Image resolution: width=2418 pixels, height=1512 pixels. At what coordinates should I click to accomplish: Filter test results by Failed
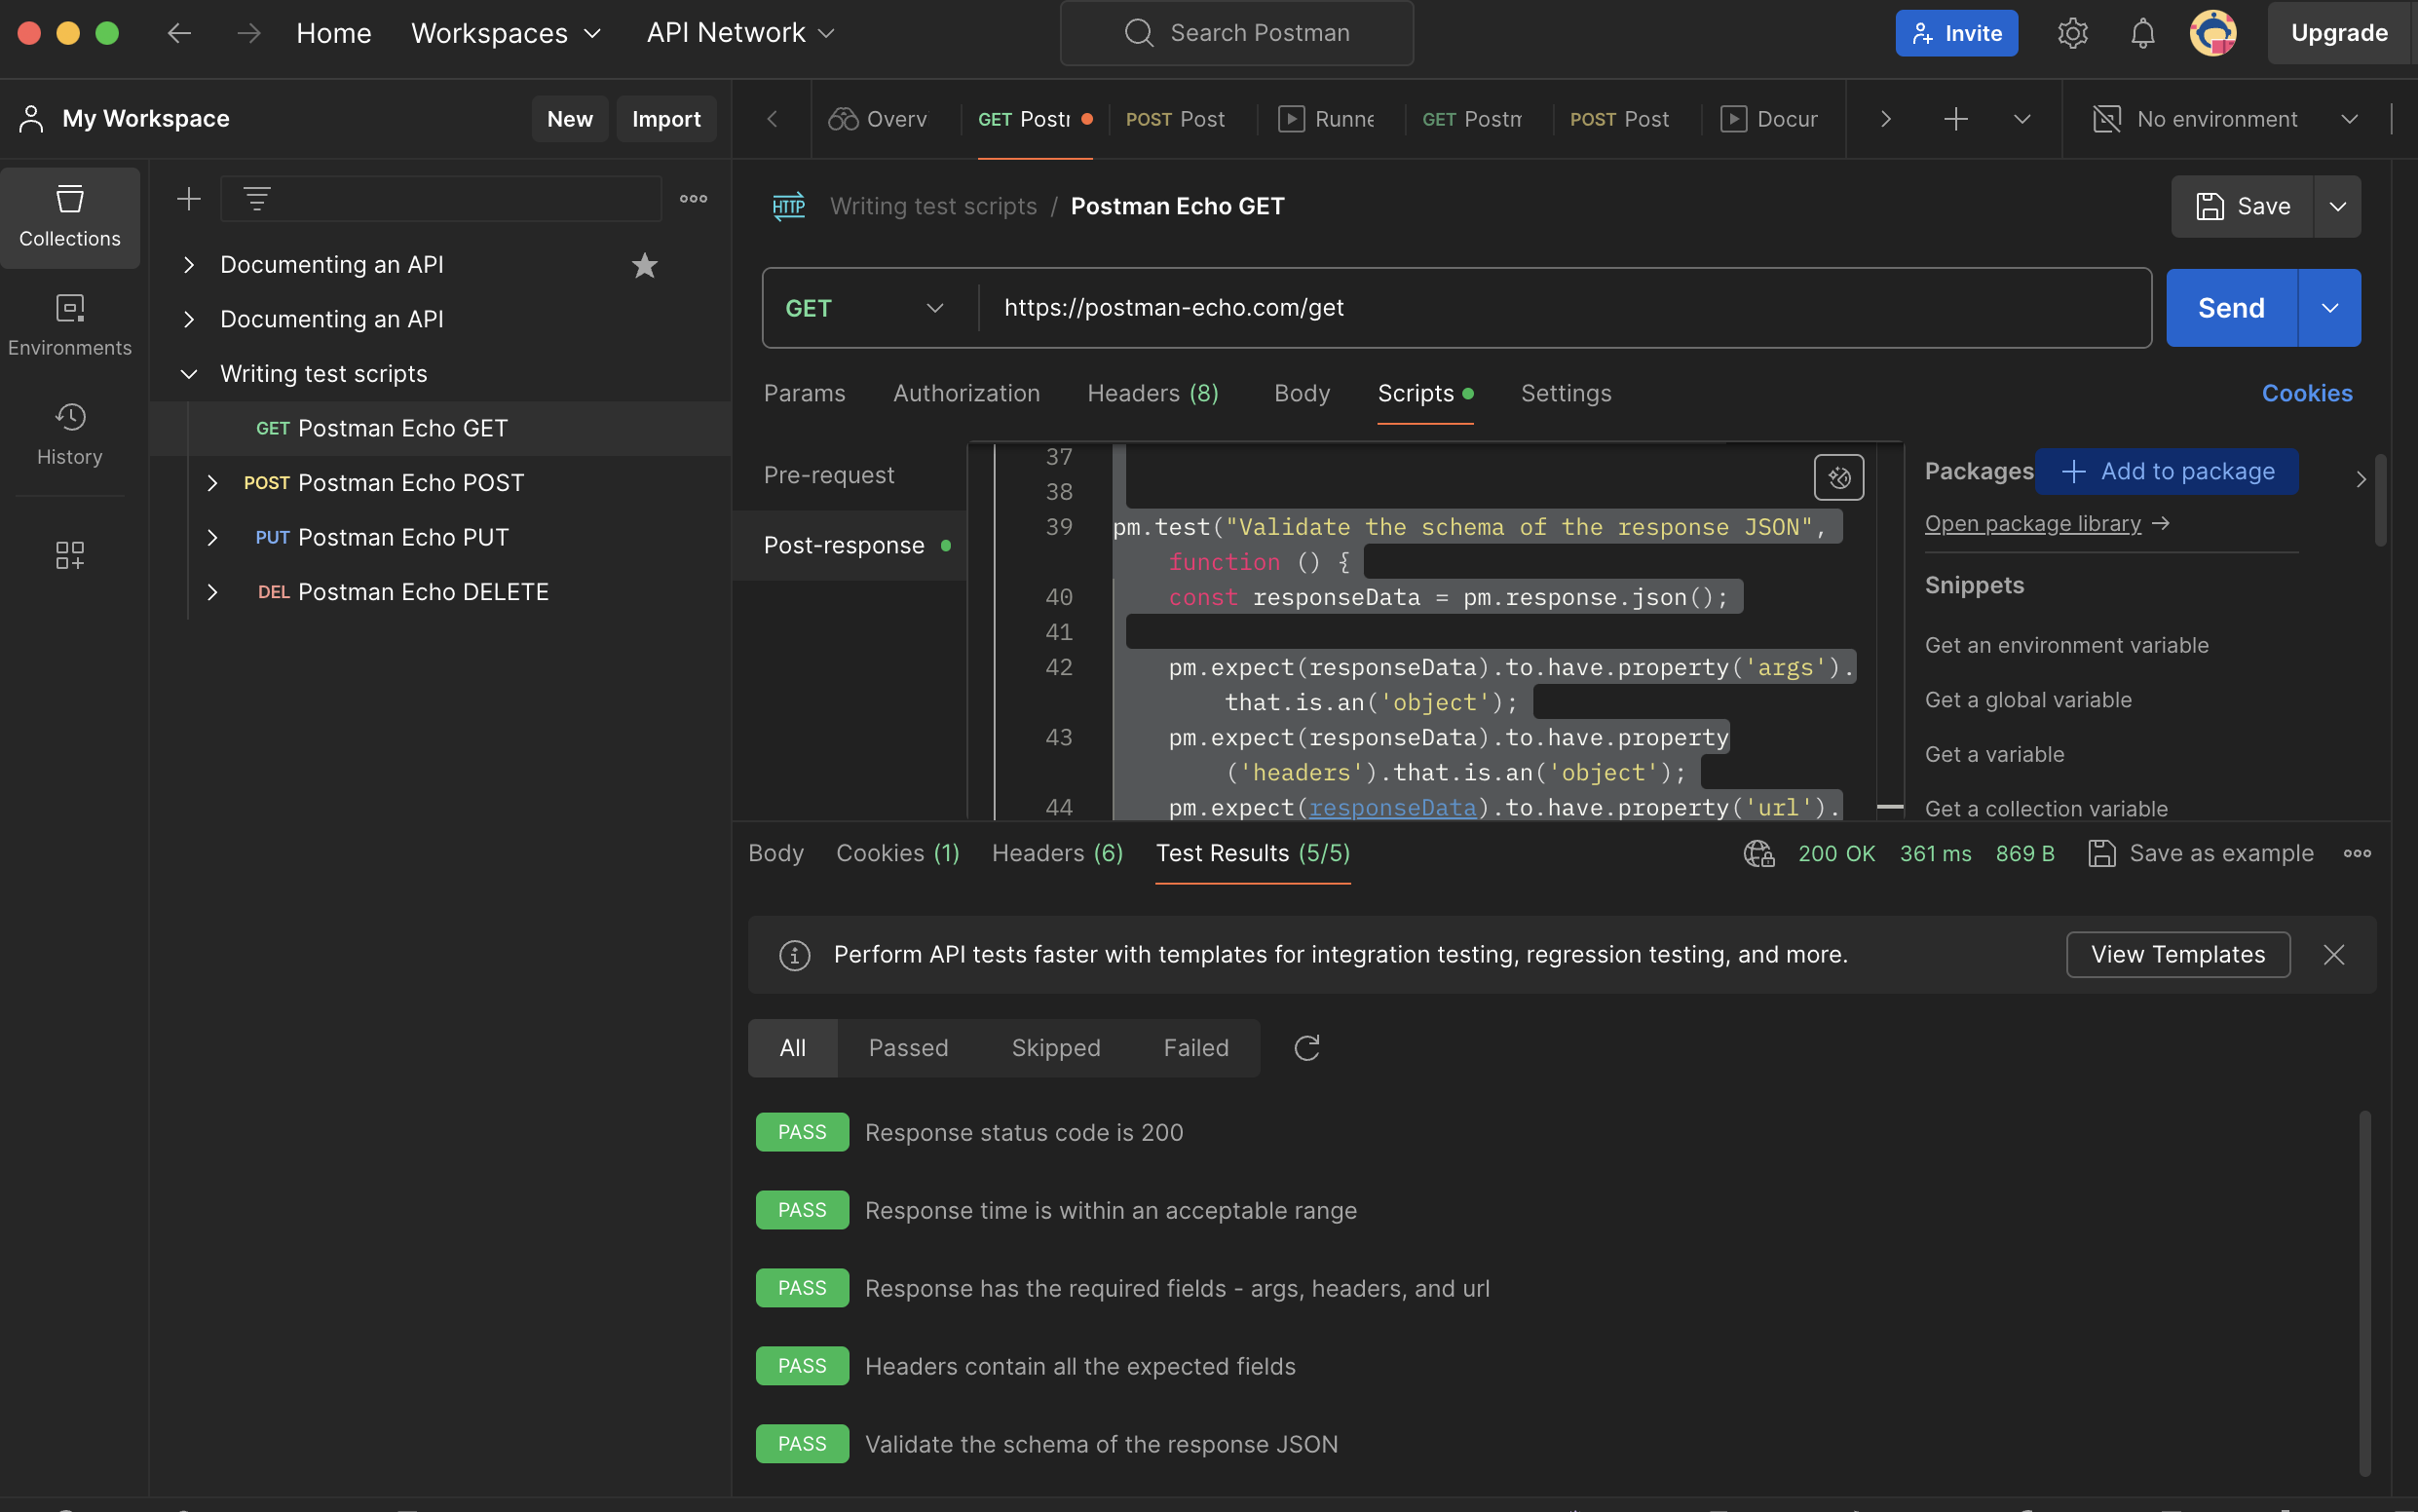[1195, 1047]
